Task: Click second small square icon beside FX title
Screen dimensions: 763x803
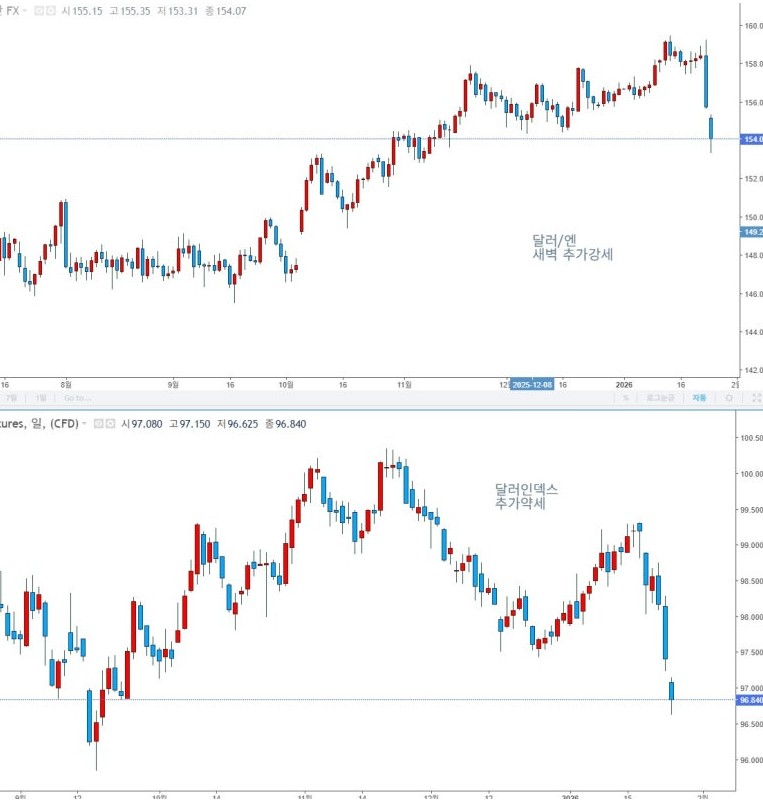Action: pyautogui.click(x=51, y=11)
